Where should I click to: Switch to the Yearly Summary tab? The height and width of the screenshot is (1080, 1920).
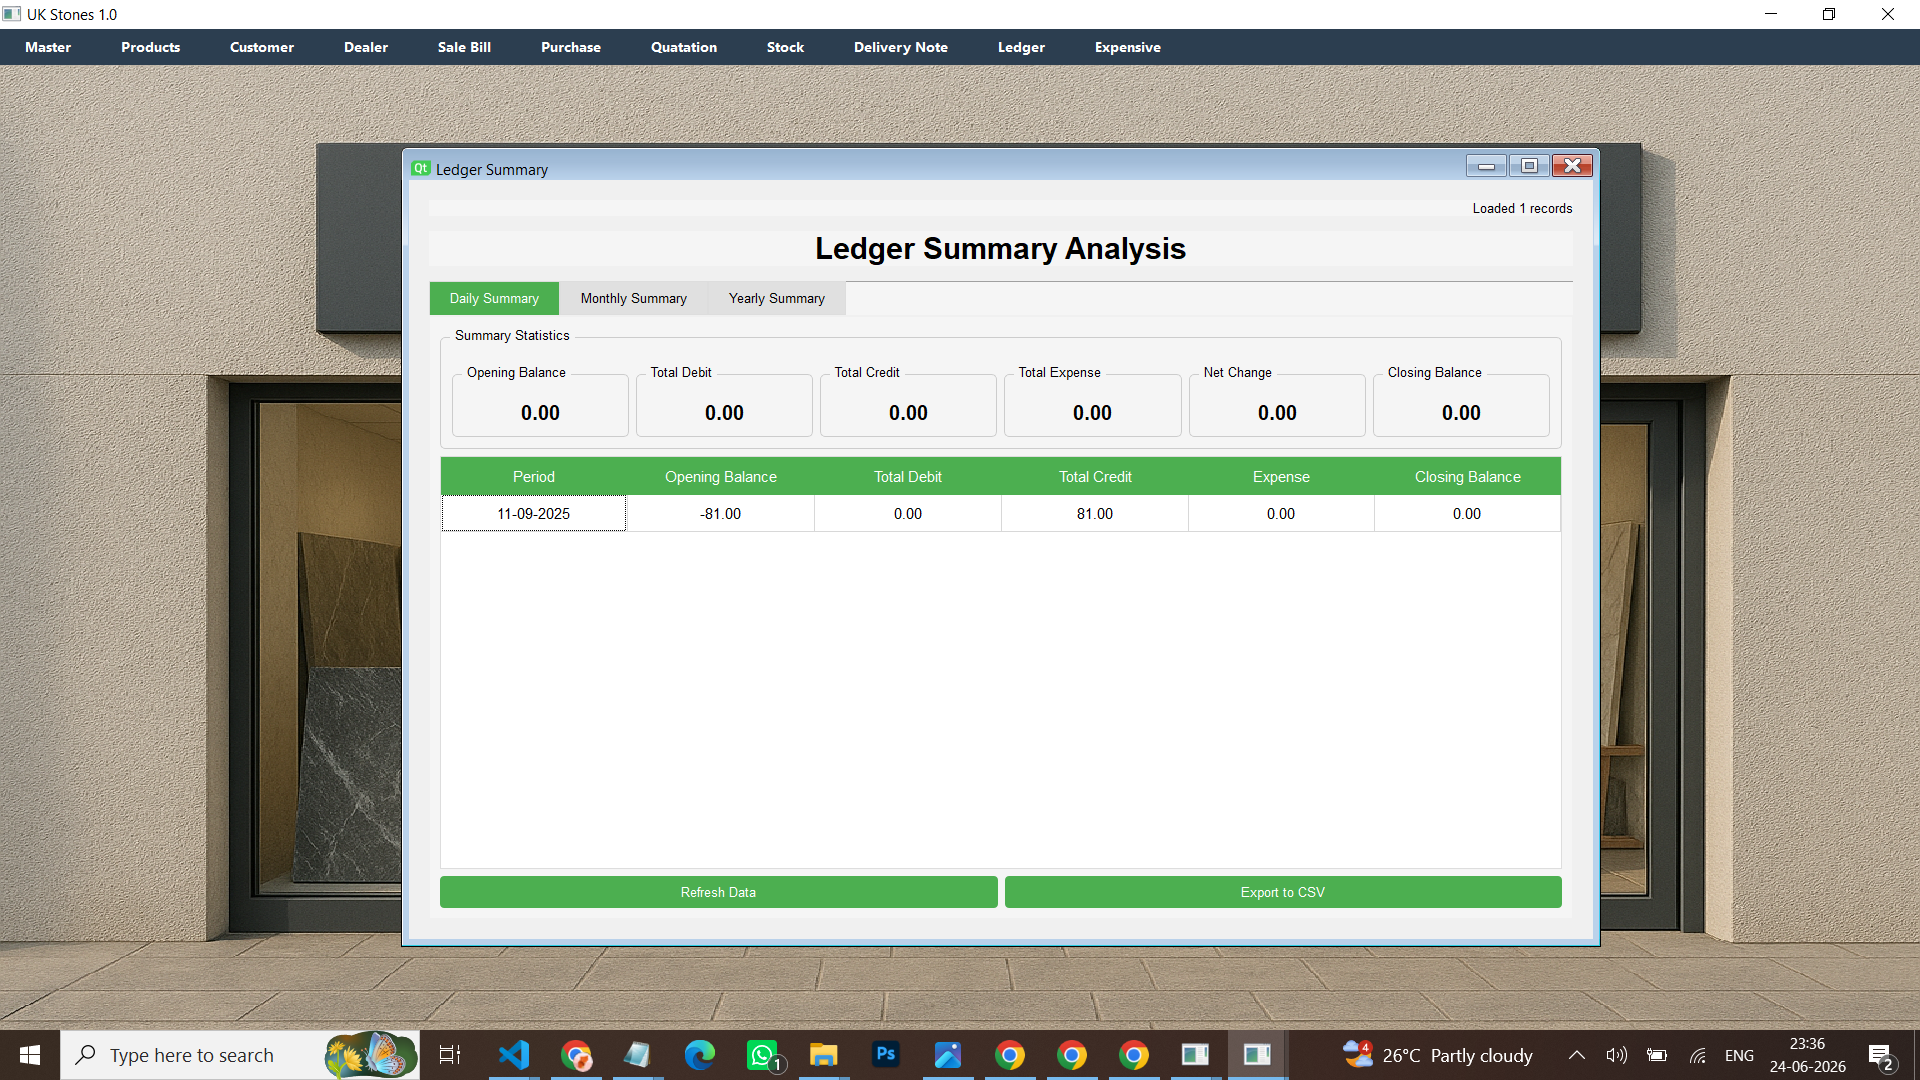click(777, 298)
